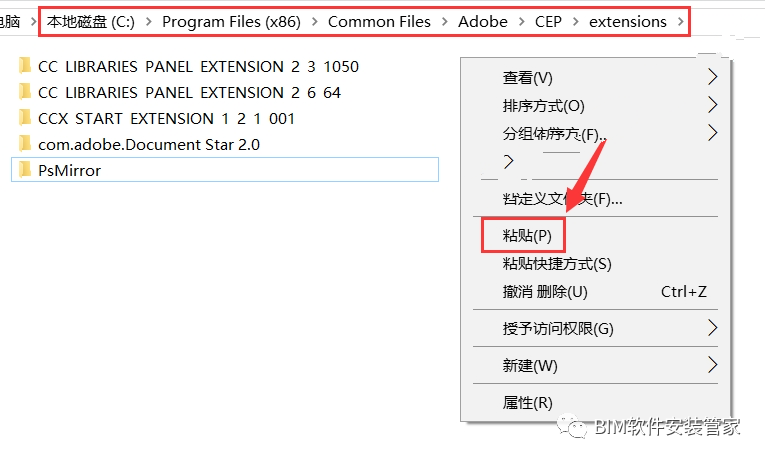Screen dimensions: 765x460
Task: Select CC LIBRARIES PANEL EXTENSION 2 3 1050 name
Action: click(x=198, y=66)
